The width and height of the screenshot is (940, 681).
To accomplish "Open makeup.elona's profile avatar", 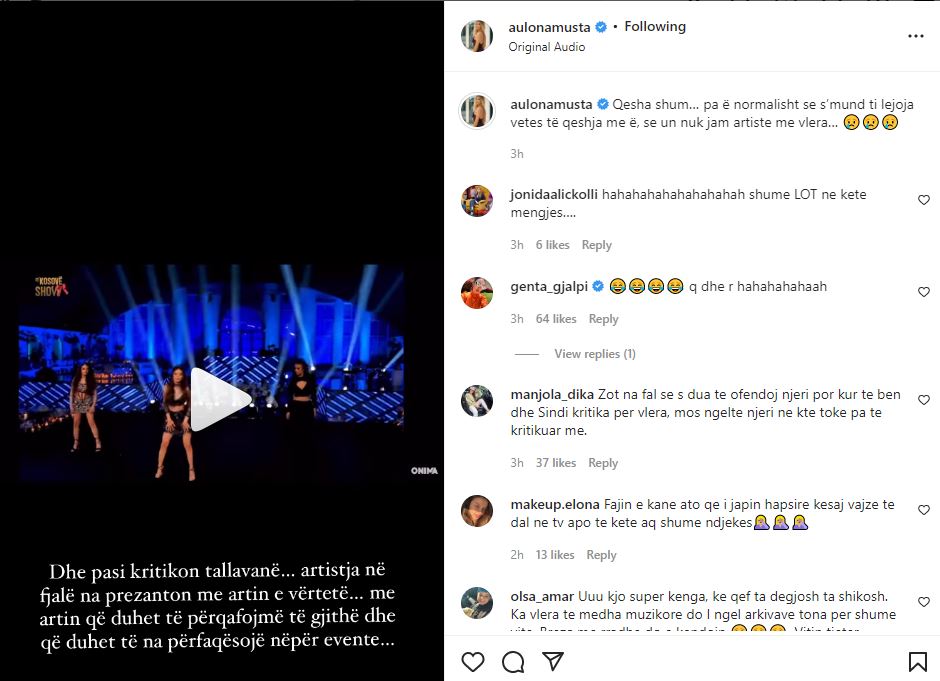I will [477, 511].
